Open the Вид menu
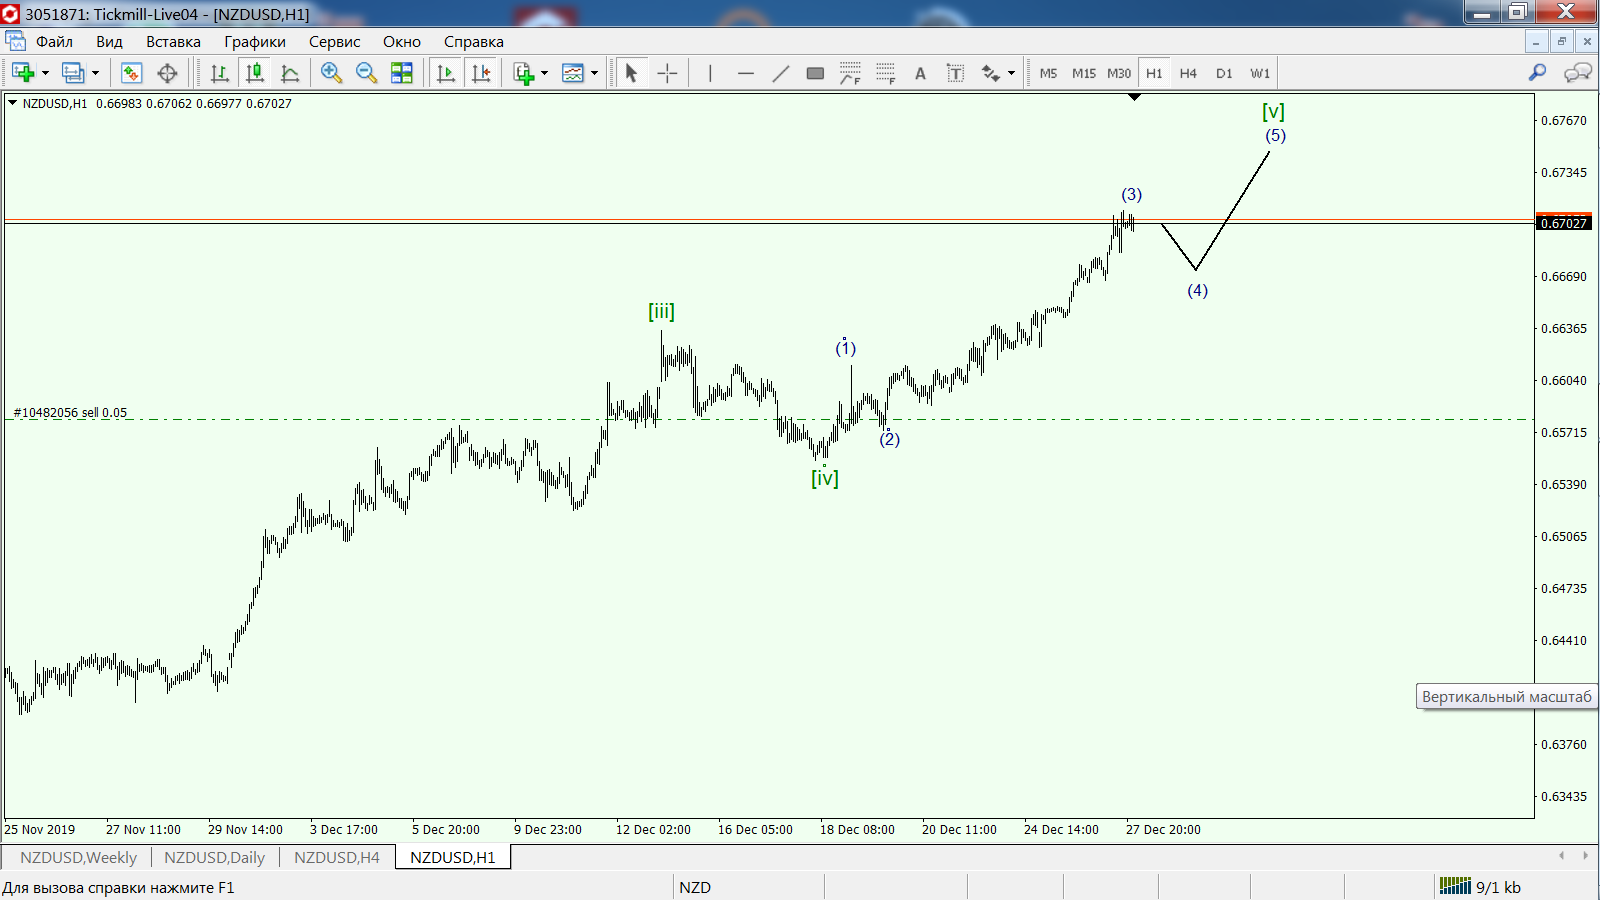This screenshot has width=1600, height=900. pyautogui.click(x=109, y=41)
